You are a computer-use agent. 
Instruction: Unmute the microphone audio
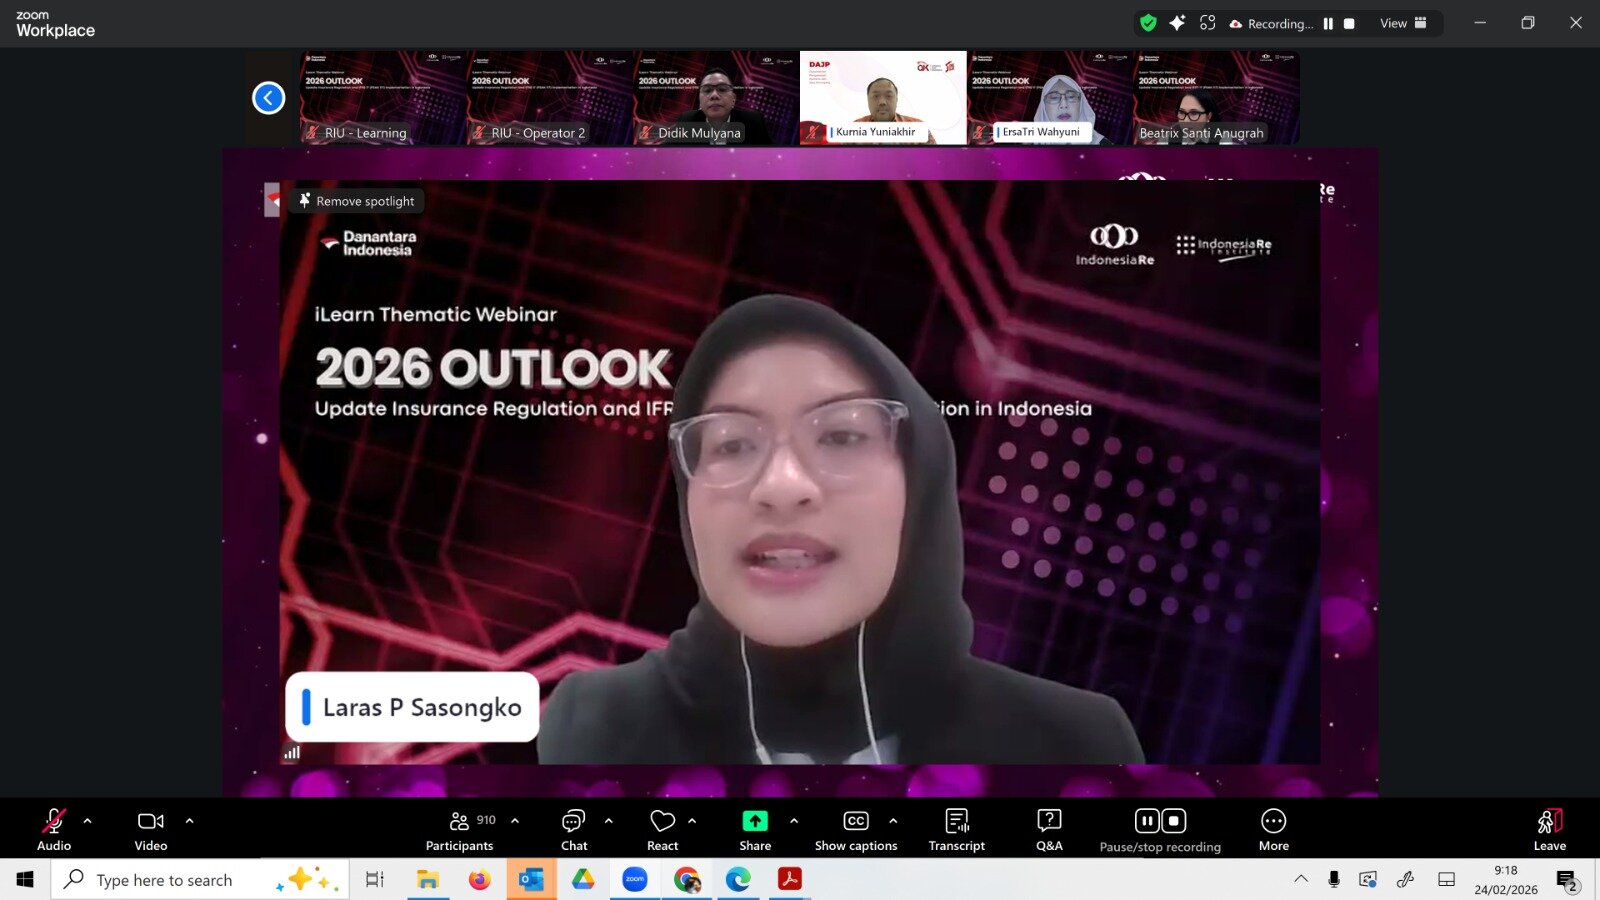point(54,829)
